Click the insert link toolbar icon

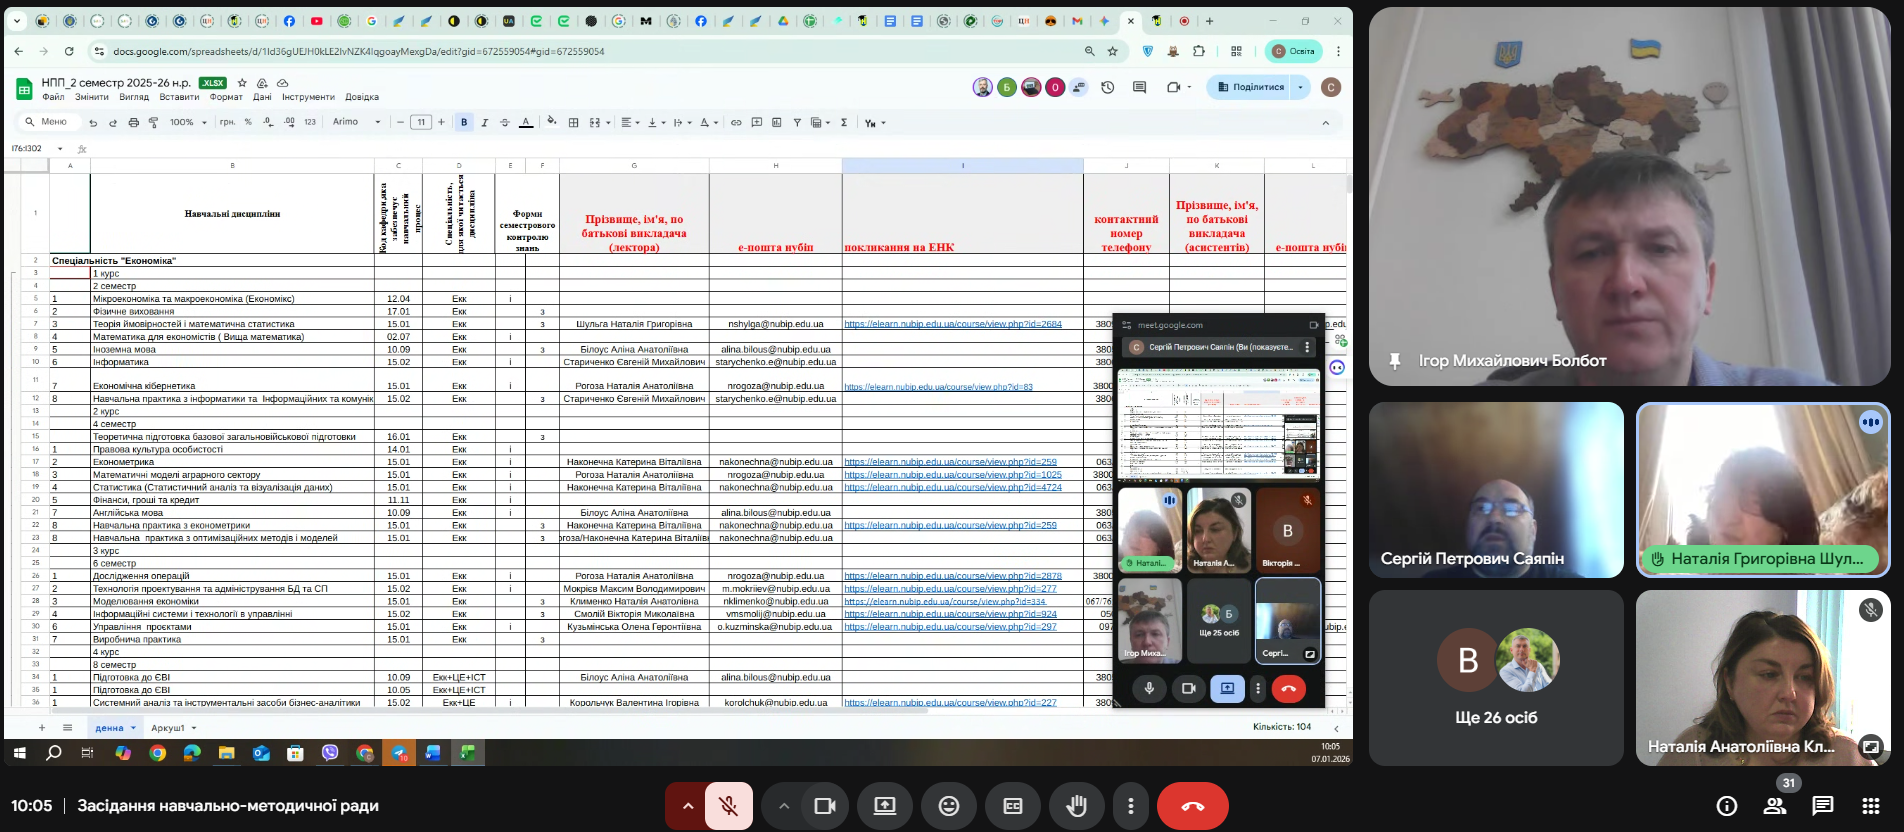click(x=736, y=123)
